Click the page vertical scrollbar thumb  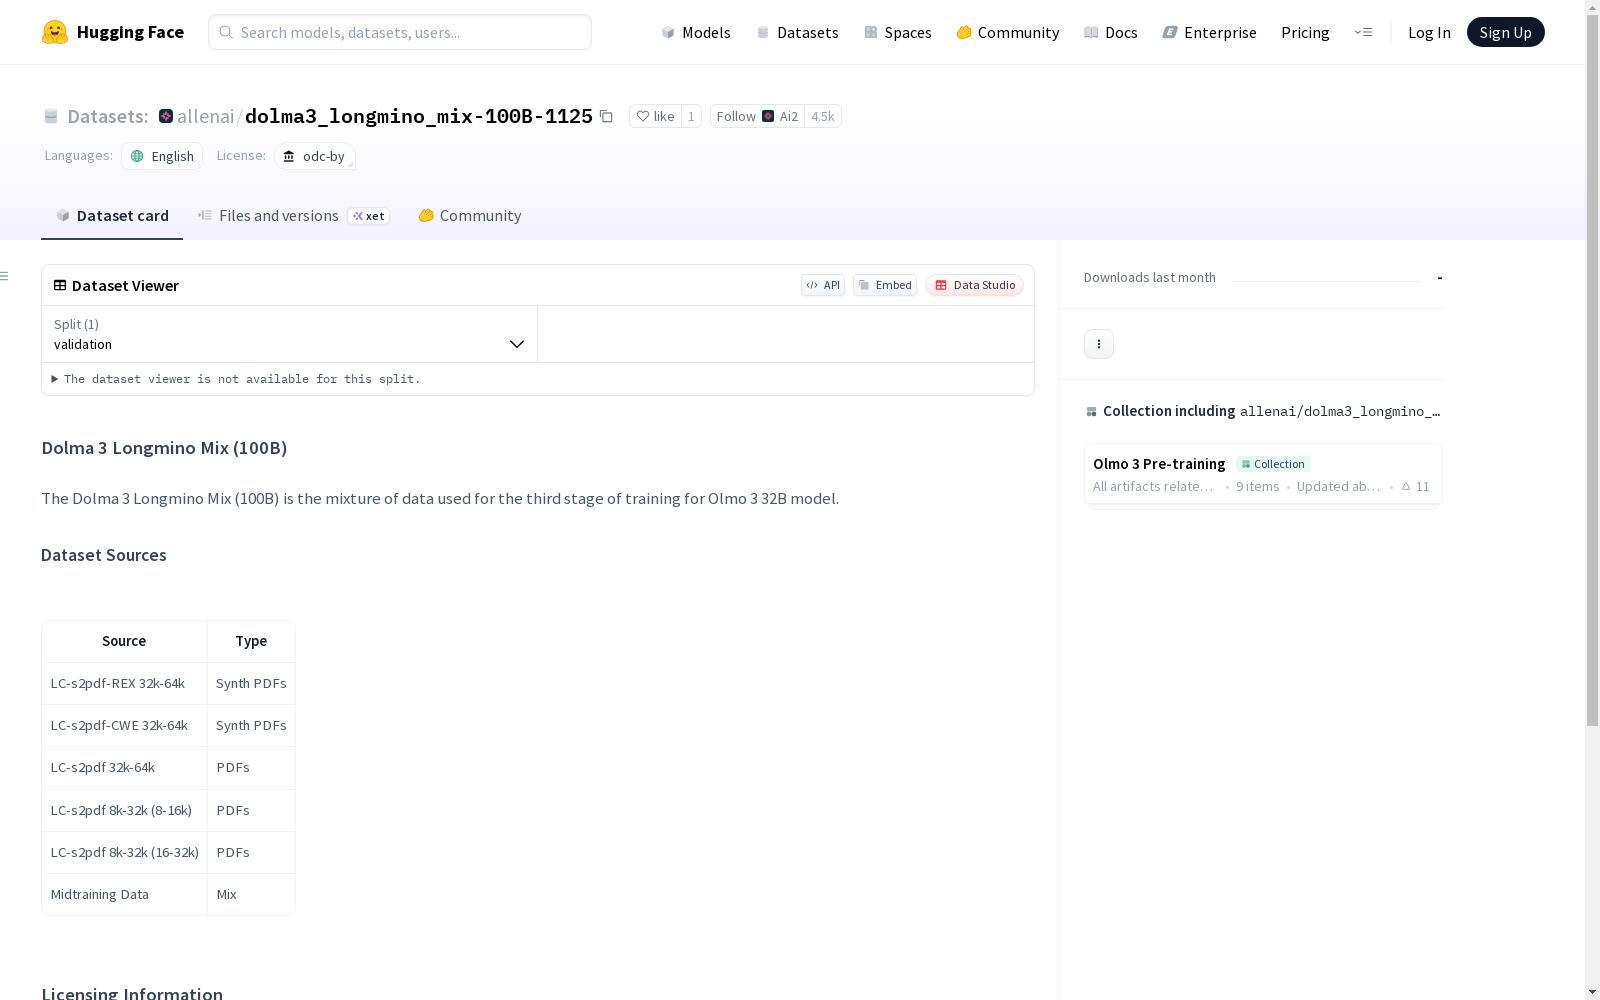(x=1592, y=370)
